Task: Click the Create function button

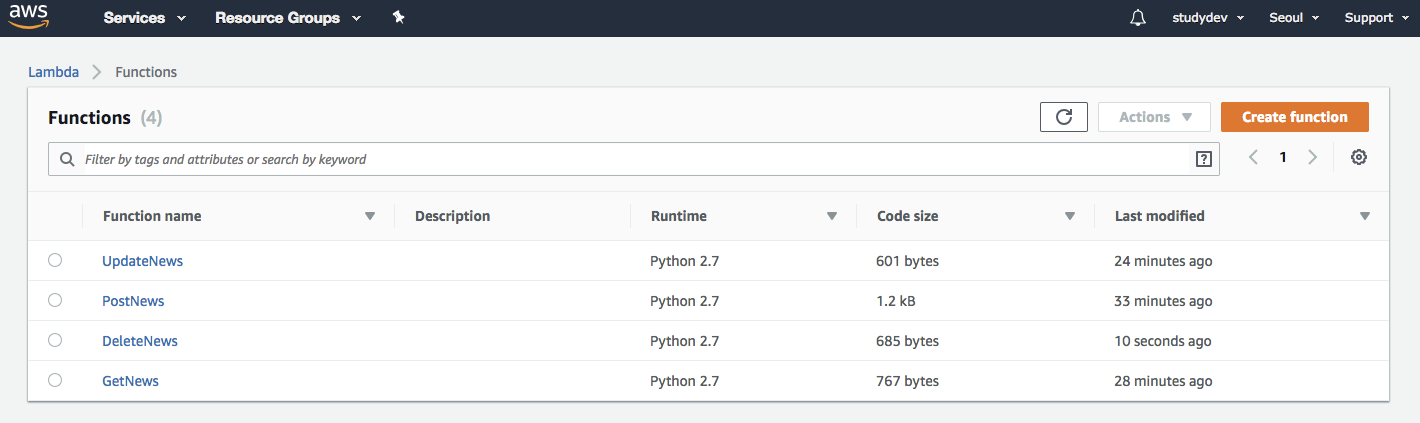Action: tap(1295, 117)
